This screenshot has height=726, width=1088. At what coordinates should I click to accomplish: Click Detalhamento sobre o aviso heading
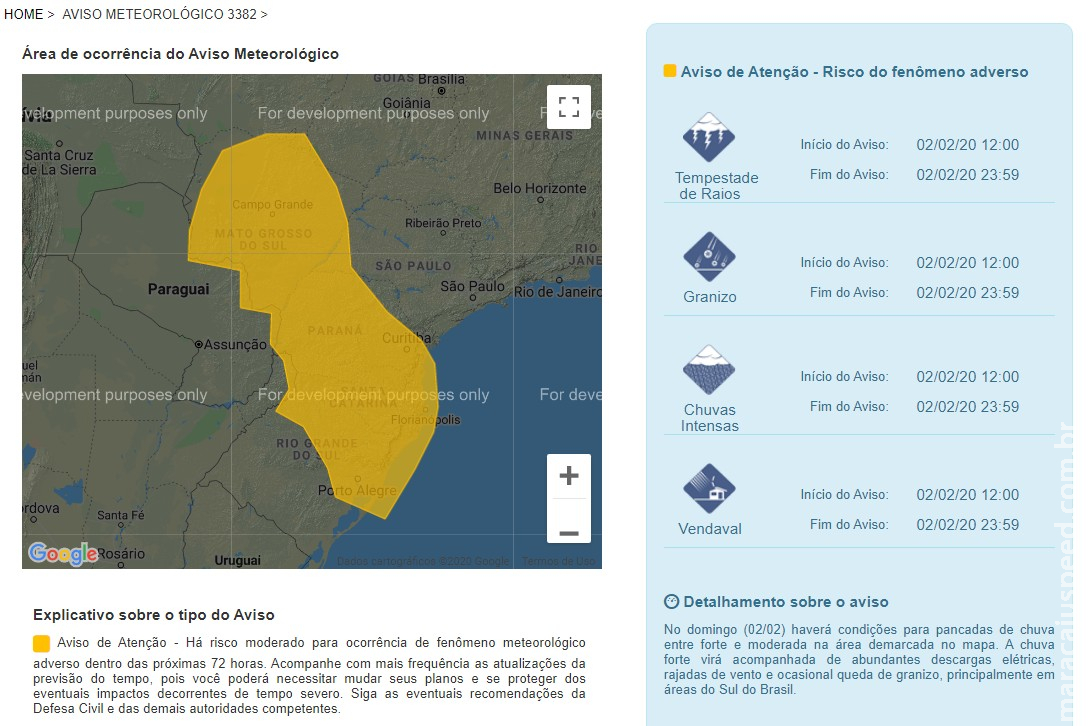pyautogui.click(x=785, y=602)
